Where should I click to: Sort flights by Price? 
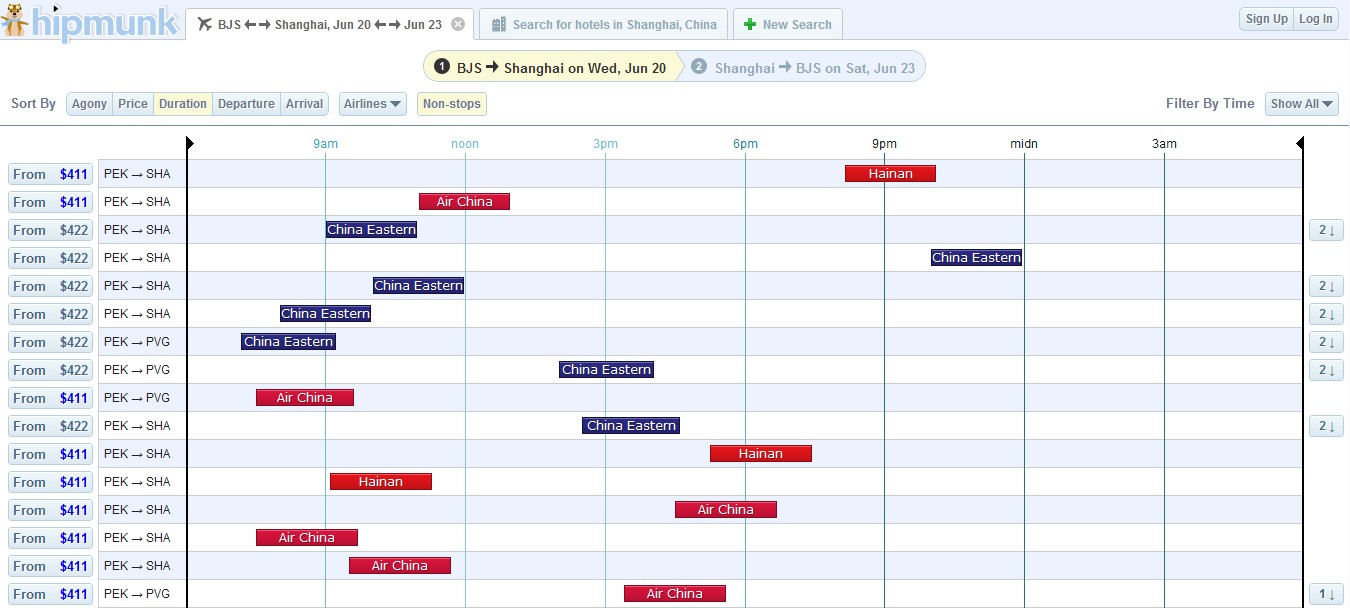133,104
